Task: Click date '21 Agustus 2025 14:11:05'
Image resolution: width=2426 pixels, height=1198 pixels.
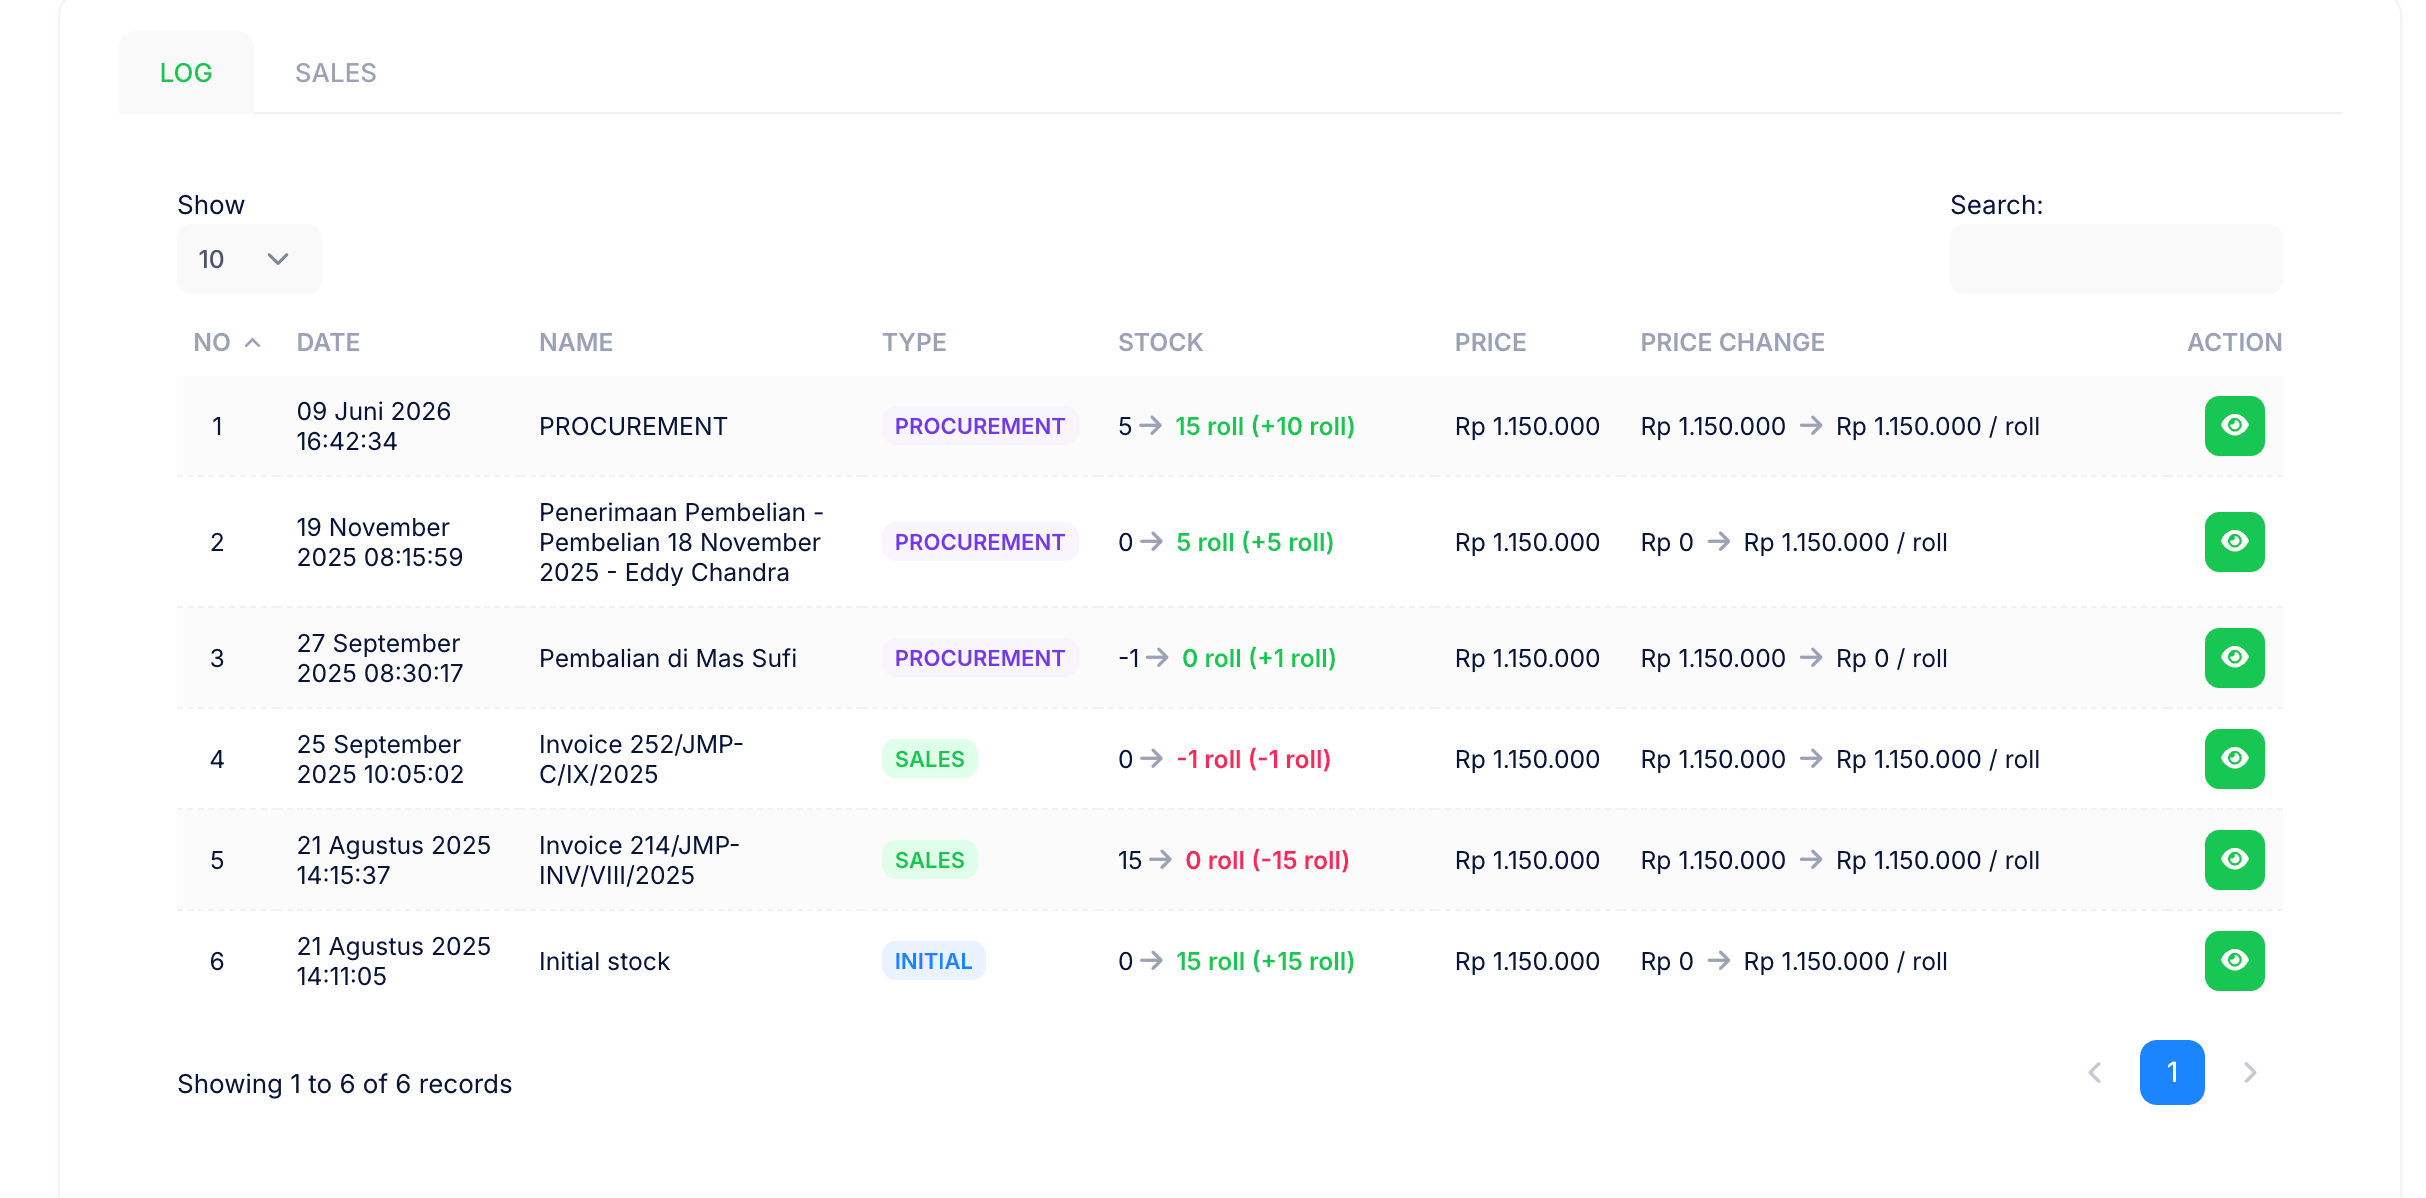Action: (x=394, y=961)
